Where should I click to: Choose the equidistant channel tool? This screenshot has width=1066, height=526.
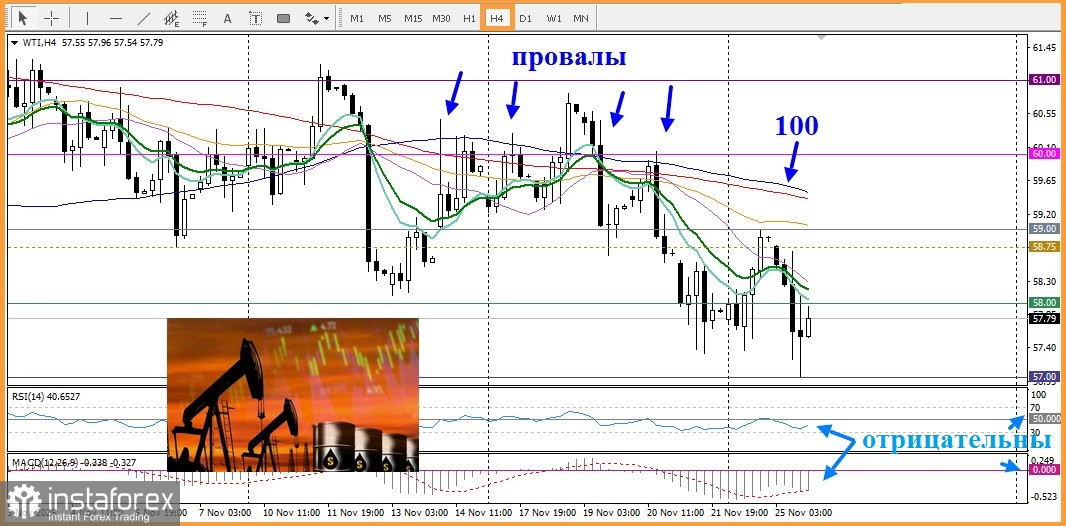click(x=172, y=18)
